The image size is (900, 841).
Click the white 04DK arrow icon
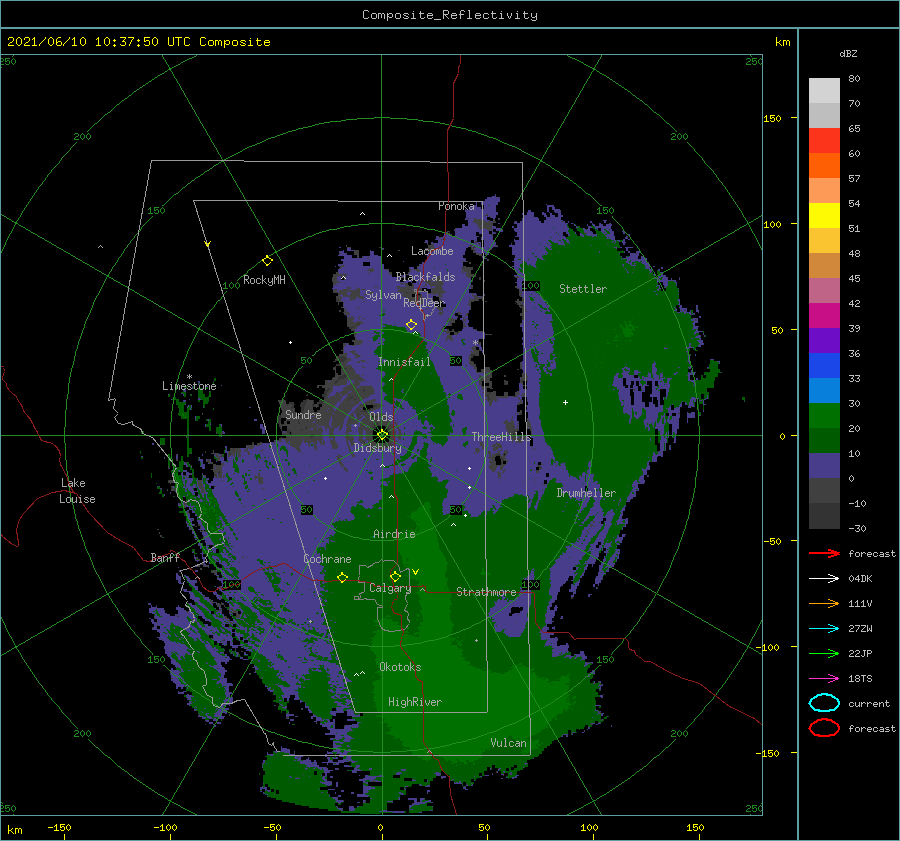tap(824, 578)
